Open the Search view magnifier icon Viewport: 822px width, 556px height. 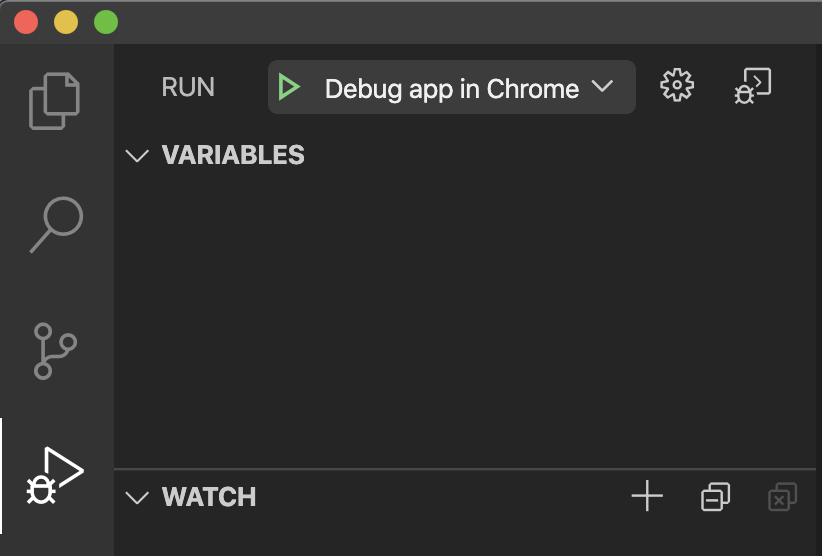tap(56, 224)
